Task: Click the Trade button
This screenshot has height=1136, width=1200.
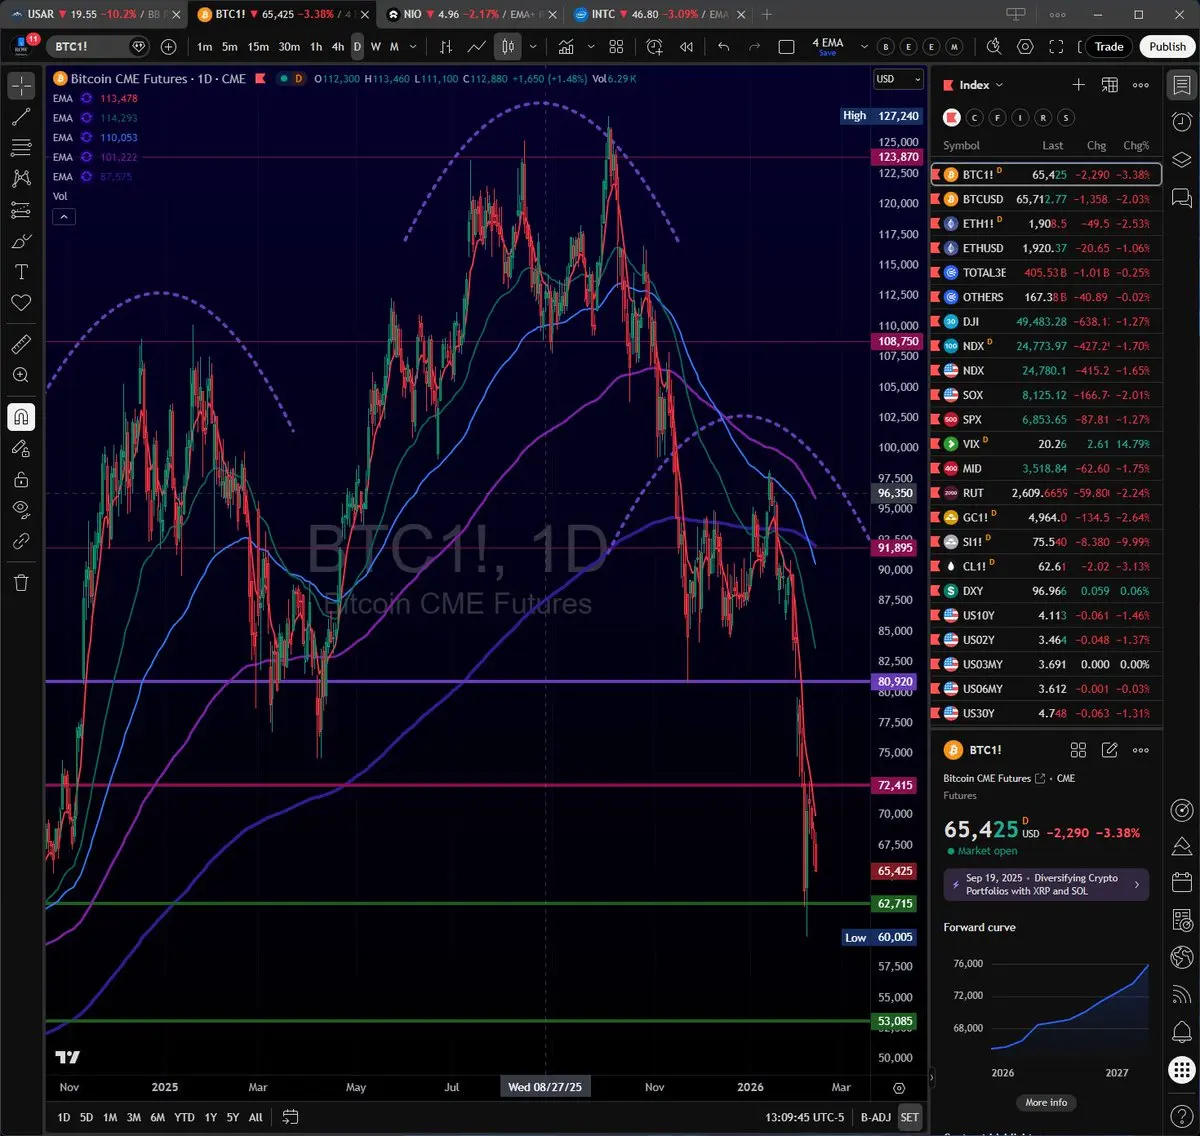Action: [x=1109, y=47]
